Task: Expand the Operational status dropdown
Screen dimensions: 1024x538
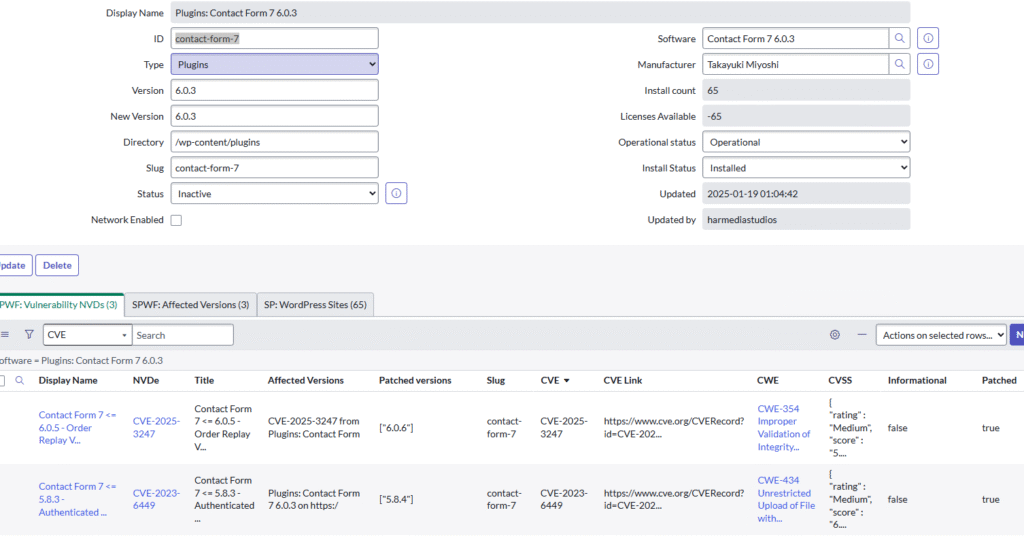Action: pos(806,142)
